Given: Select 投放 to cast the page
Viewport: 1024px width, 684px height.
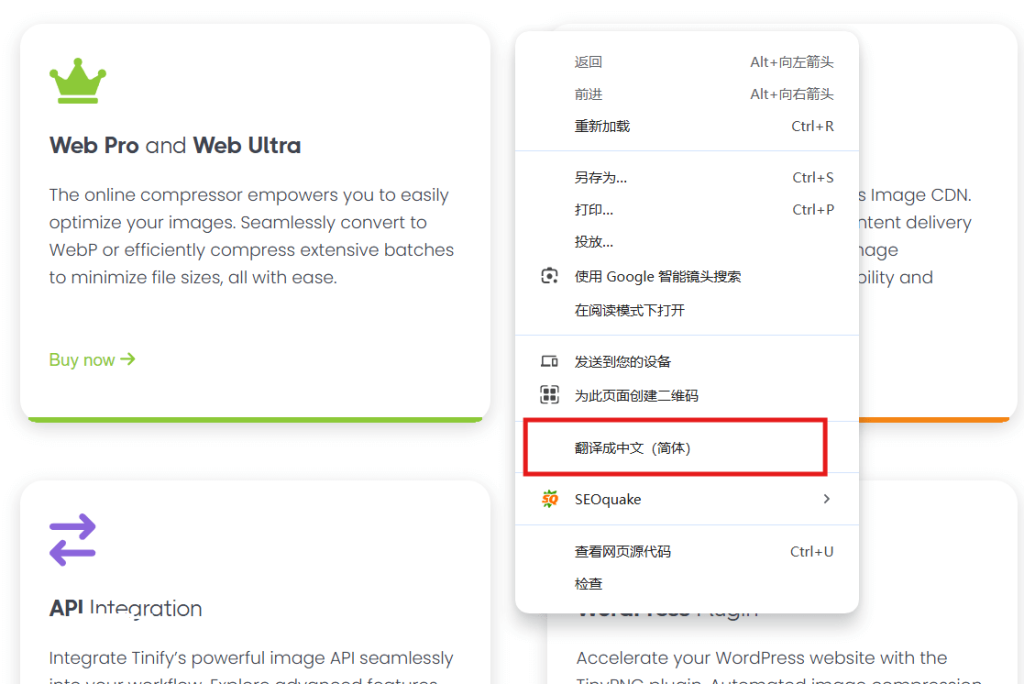Looking at the screenshot, I should [x=593, y=240].
